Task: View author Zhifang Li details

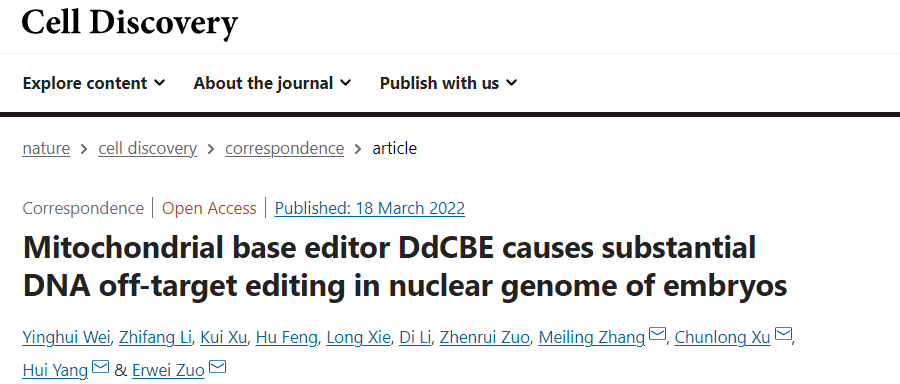Action: [155, 338]
